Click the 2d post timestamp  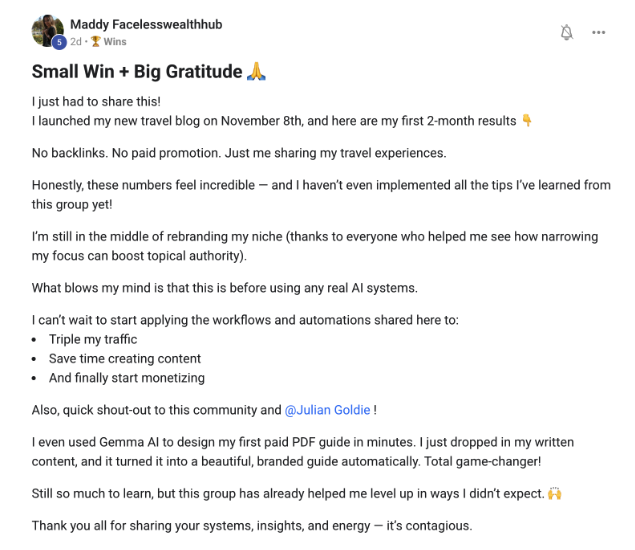pyautogui.click(x=76, y=42)
